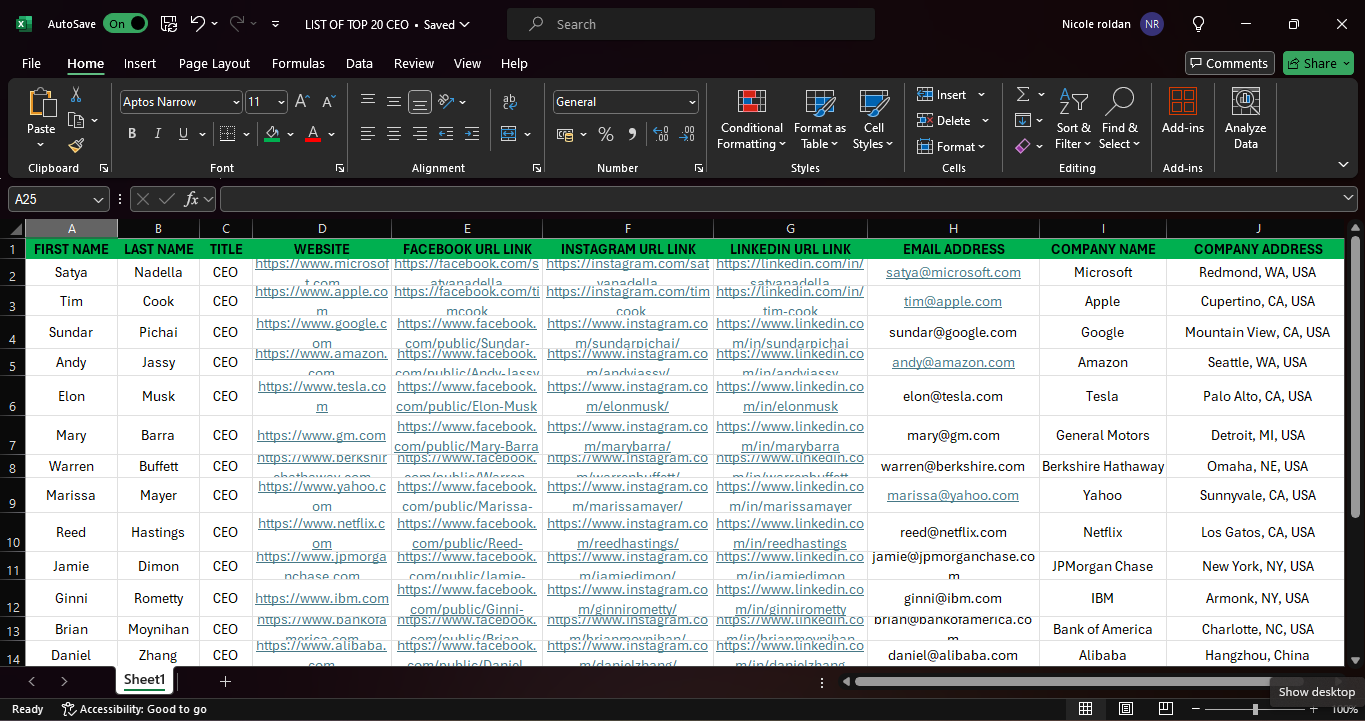
Task: Open the Fill Color dropdown arrow
Action: point(290,134)
